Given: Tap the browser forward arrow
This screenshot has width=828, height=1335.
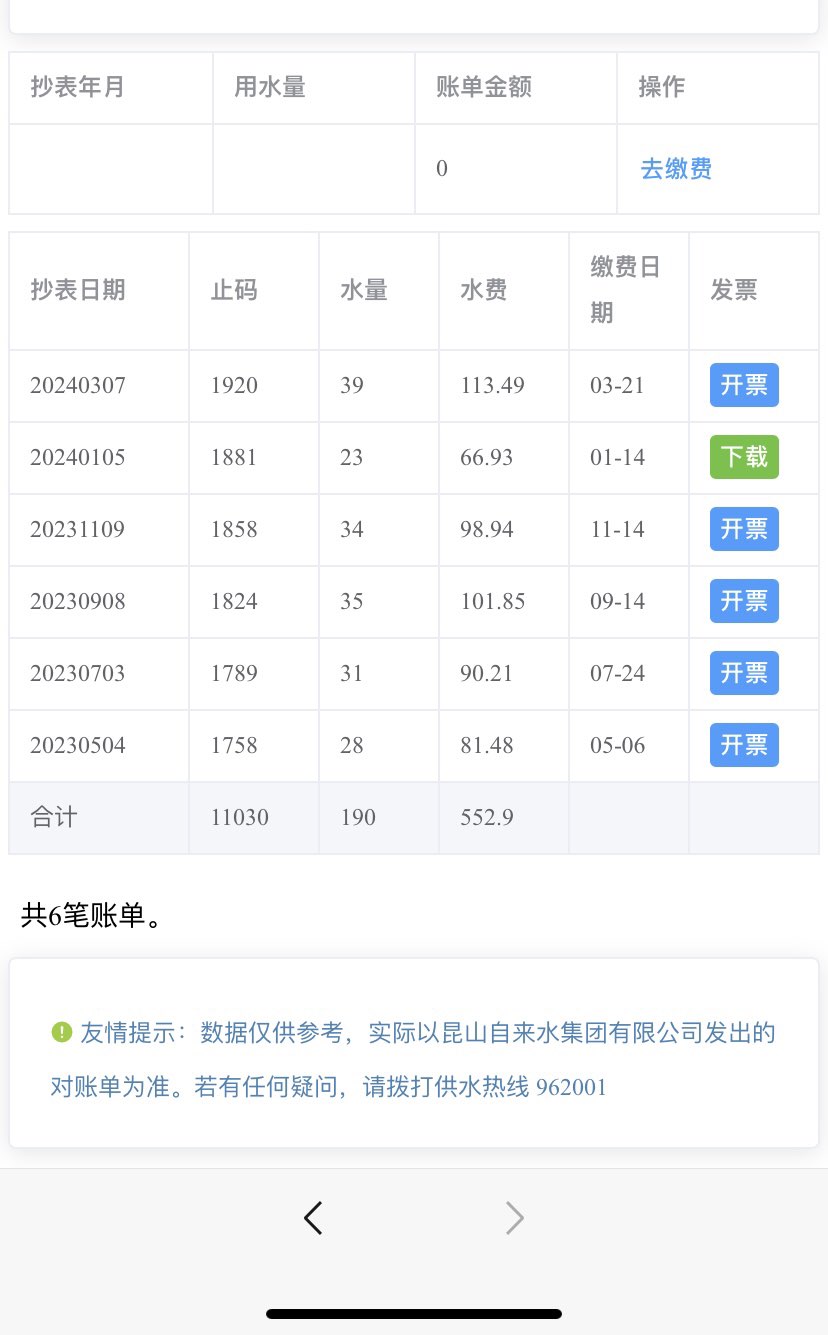Looking at the screenshot, I should point(514,1217).
